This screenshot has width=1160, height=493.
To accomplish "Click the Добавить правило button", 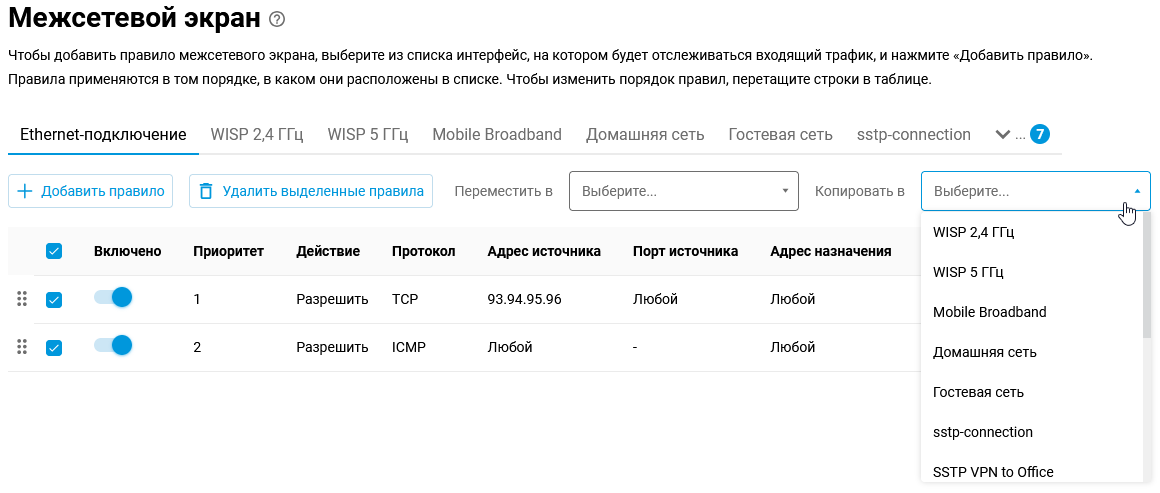I will (x=91, y=191).
